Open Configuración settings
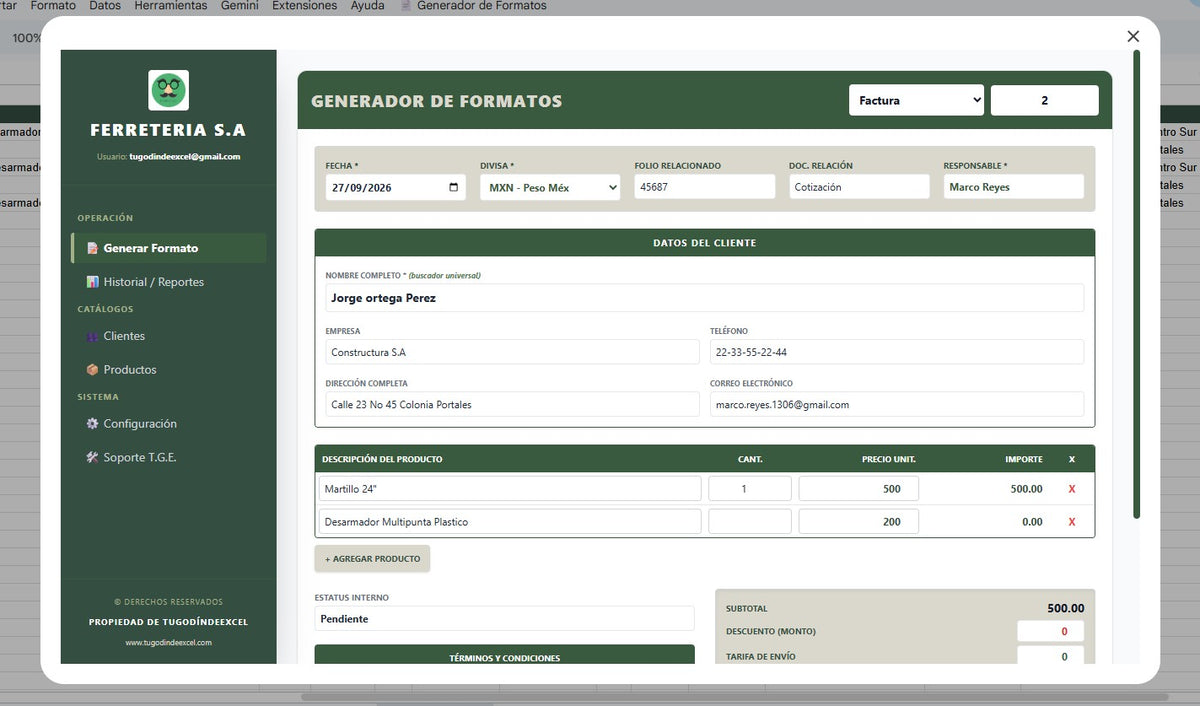This screenshot has height=706, width=1200. tap(168, 424)
